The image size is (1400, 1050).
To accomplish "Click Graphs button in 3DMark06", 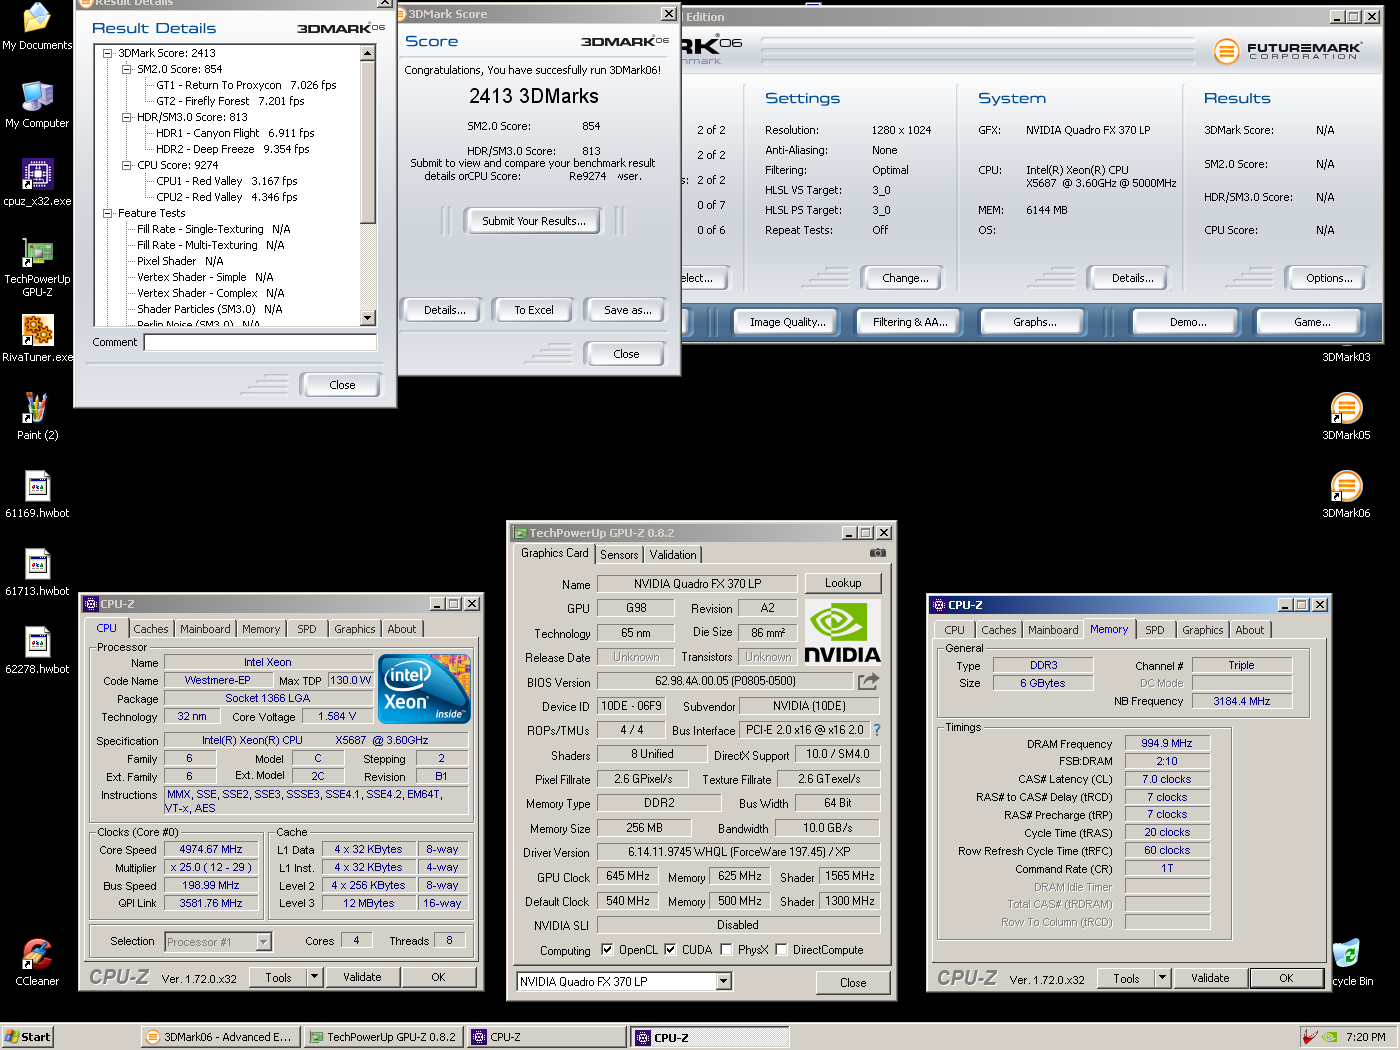I will [x=1034, y=322].
